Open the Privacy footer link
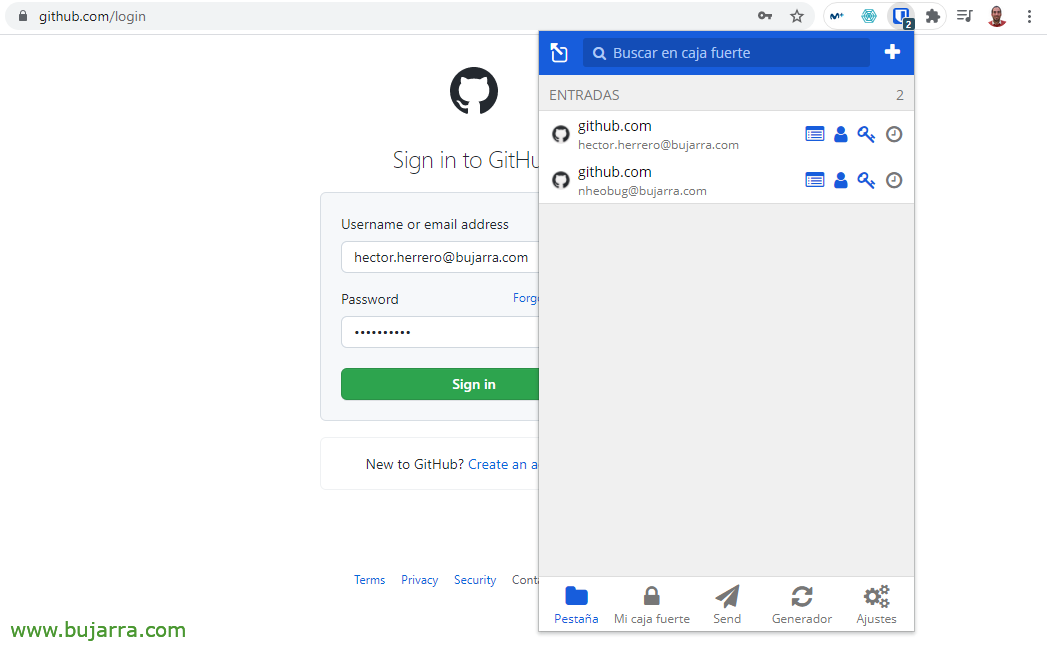1047x651 pixels. (419, 580)
